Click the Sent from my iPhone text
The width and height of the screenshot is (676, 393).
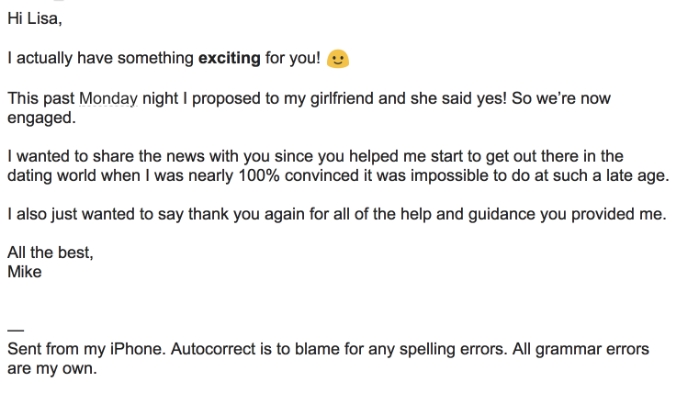tap(86, 349)
